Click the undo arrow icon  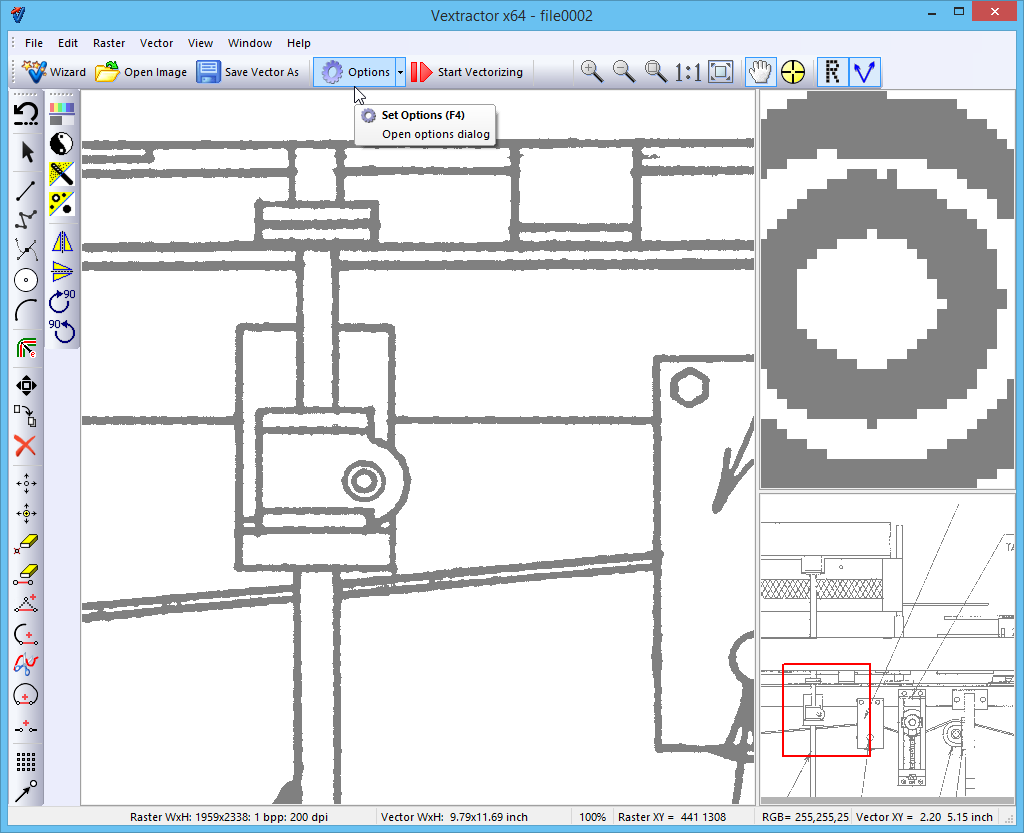(26, 113)
